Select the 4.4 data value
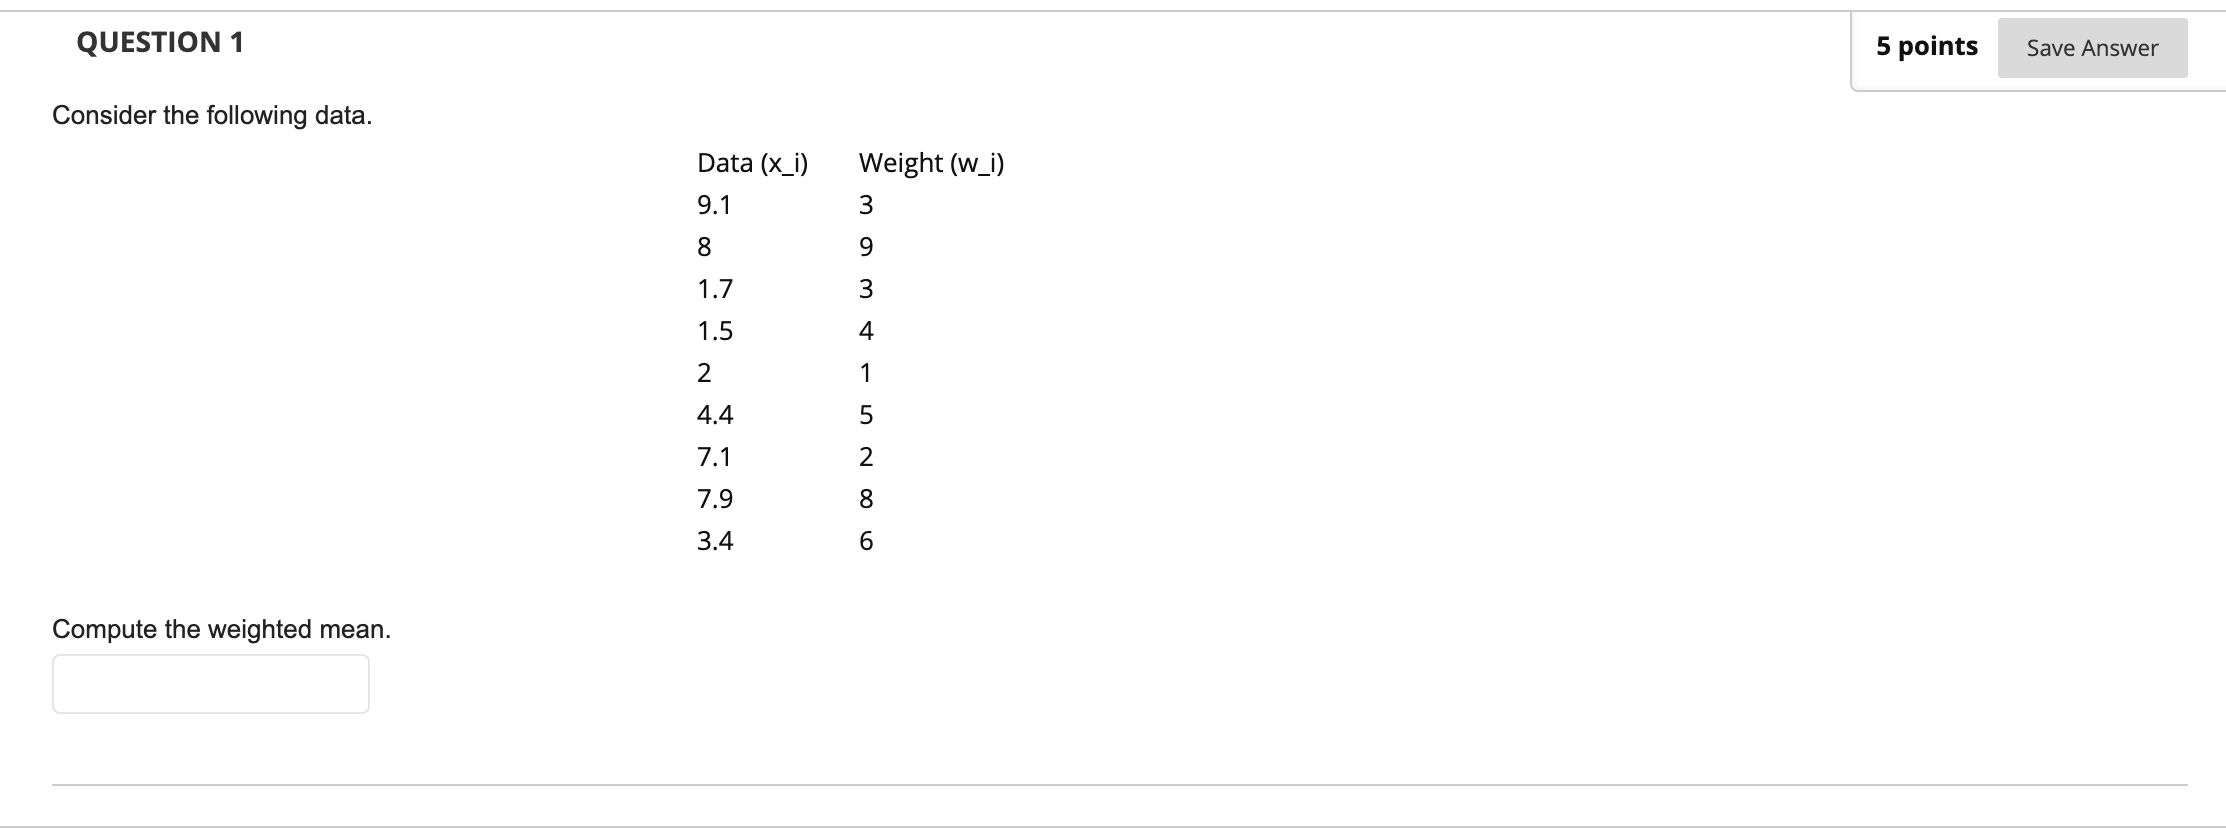The width and height of the screenshot is (2226, 828). [x=715, y=415]
